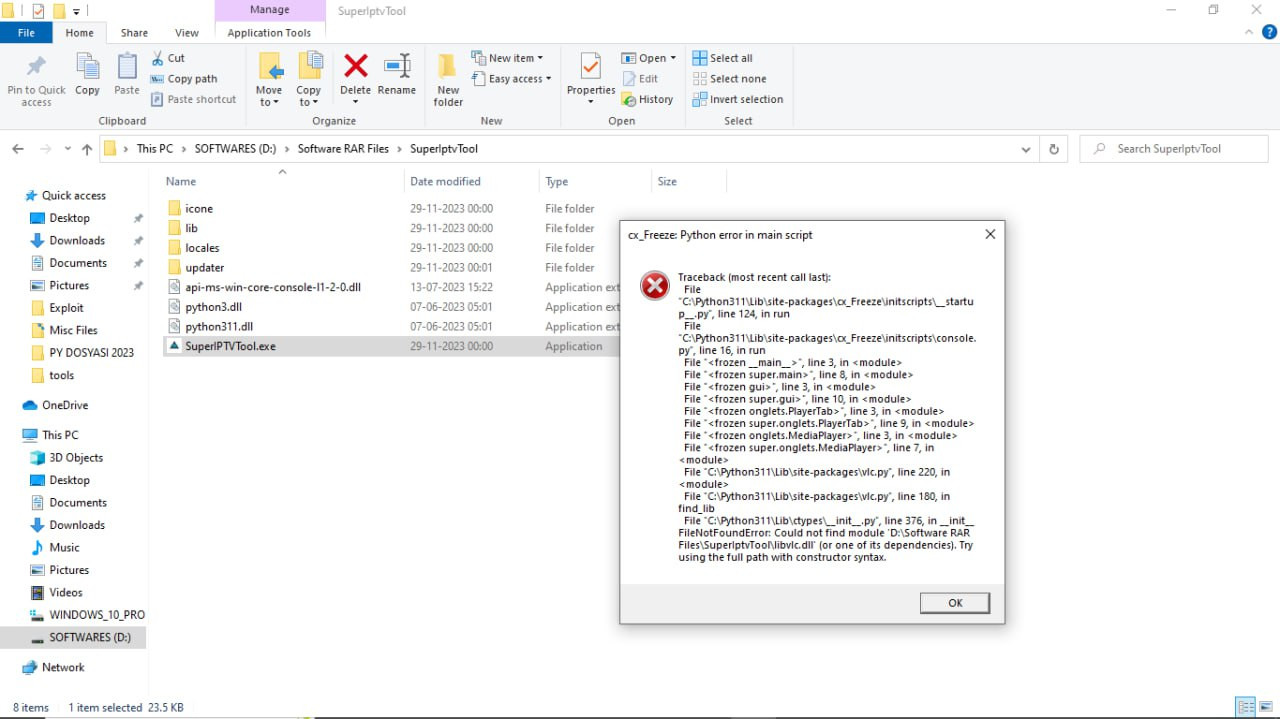Open the New item dropdown
The width and height of the screenshot is (1280, 719).
coord(507,58)
